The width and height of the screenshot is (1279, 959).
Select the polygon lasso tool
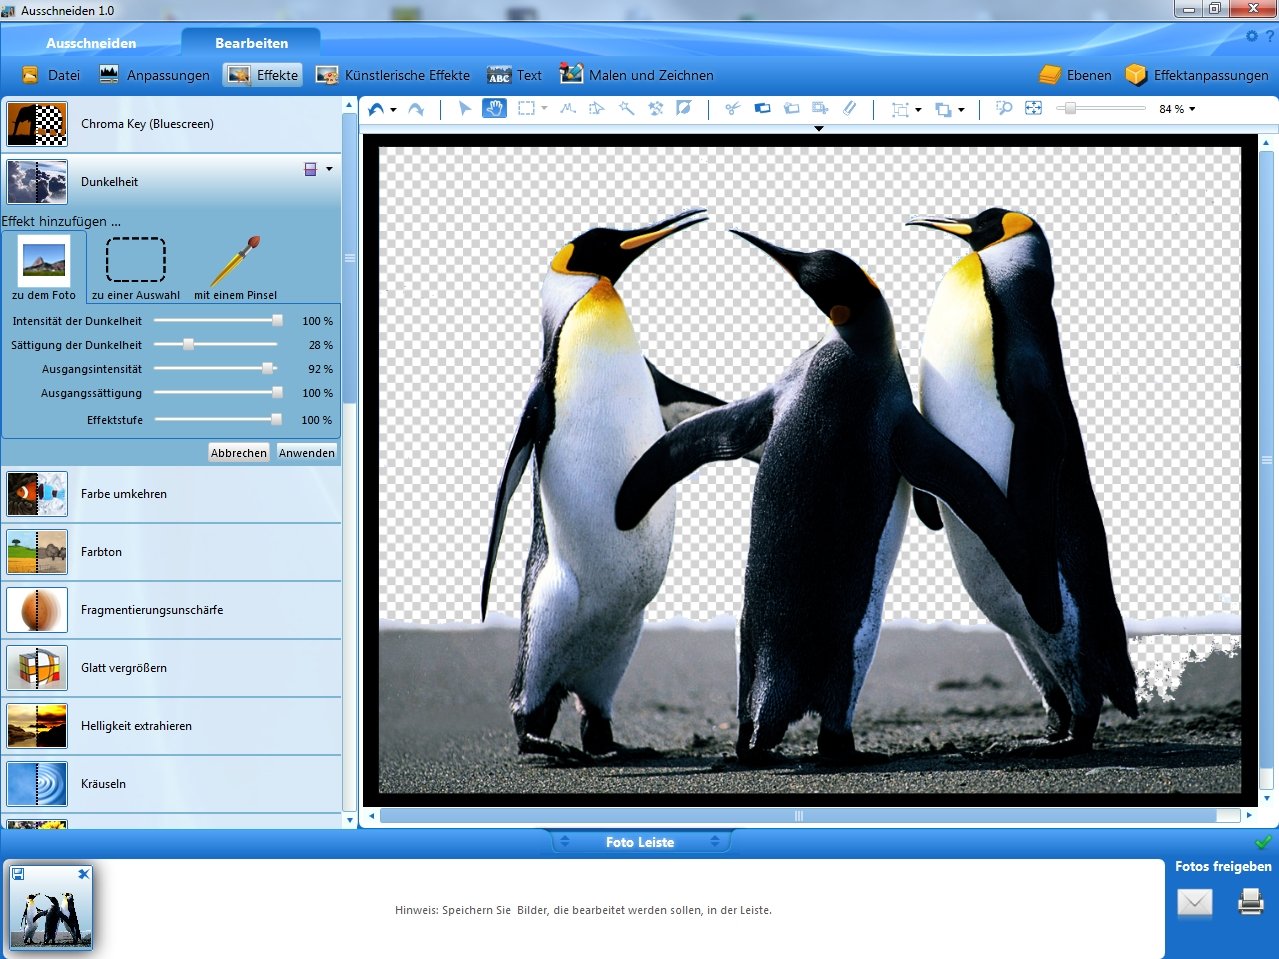pos(597,108)
